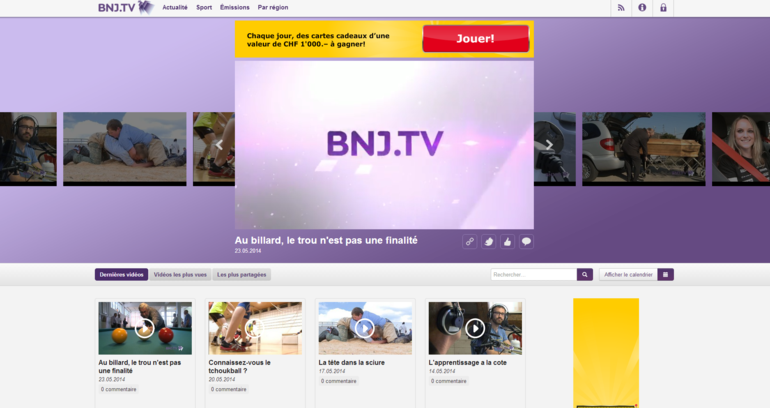
Task: Click 0 commentaire under billiard video
Action: [118, 389]
